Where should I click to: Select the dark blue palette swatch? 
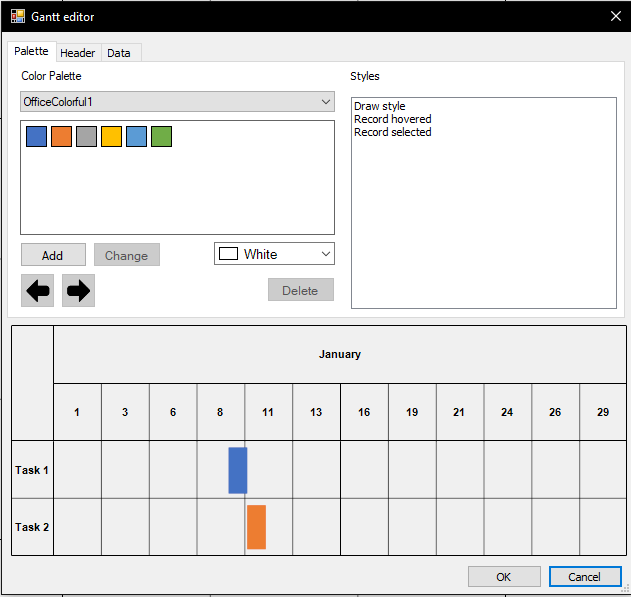[x=37, y=136]
